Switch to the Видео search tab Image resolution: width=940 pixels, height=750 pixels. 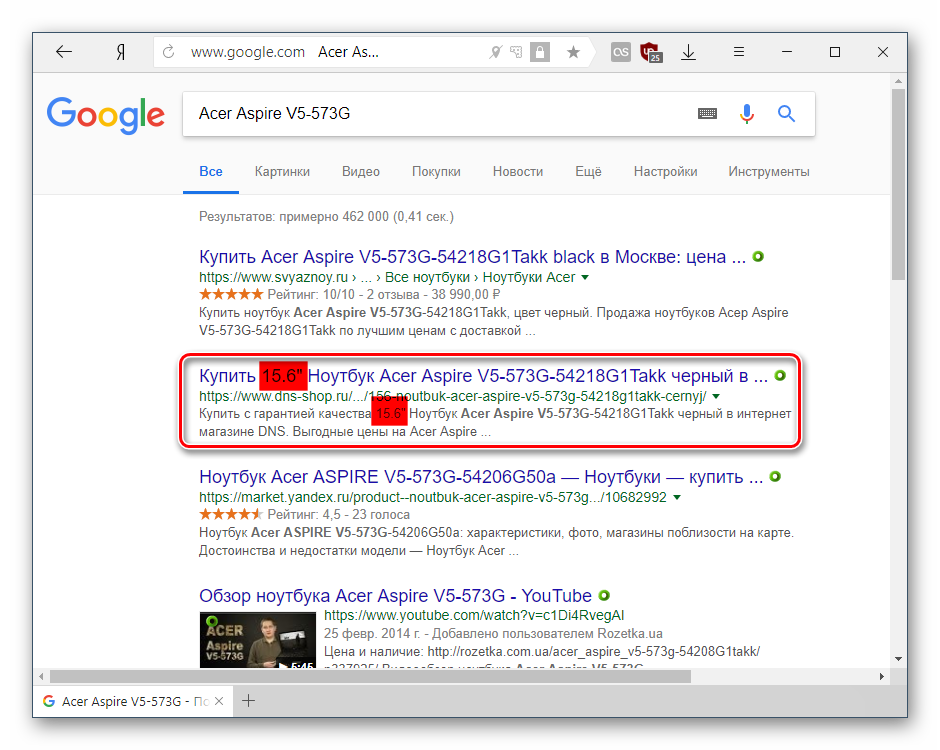(x=360, y=172)
